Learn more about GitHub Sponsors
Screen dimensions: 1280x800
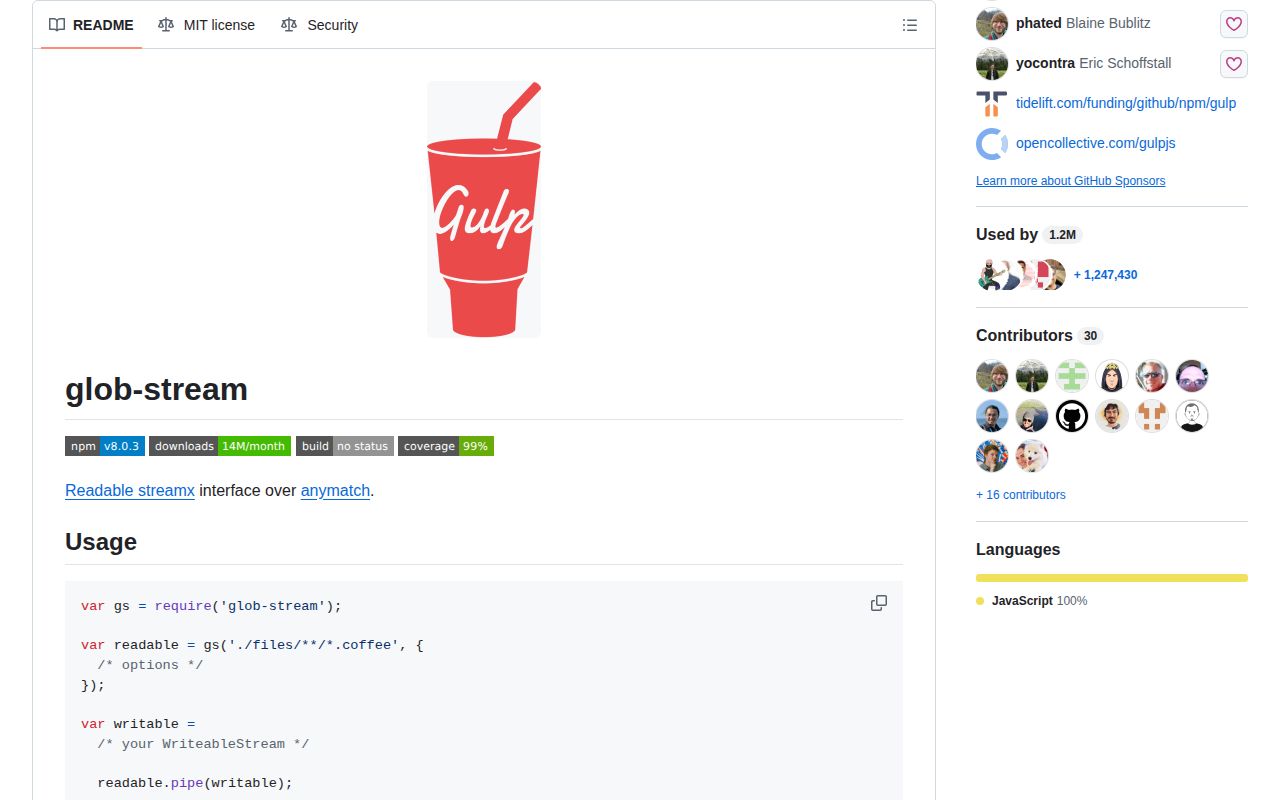pos(1070,181)
